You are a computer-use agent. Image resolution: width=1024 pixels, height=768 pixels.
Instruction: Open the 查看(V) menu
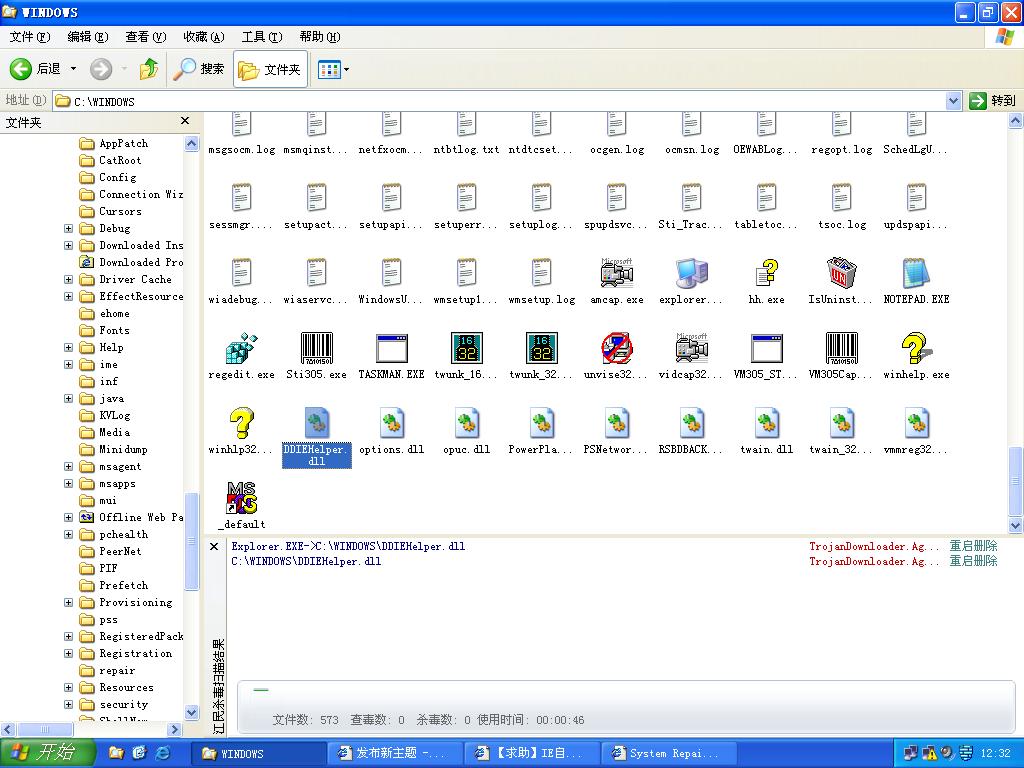pos(145,37)
